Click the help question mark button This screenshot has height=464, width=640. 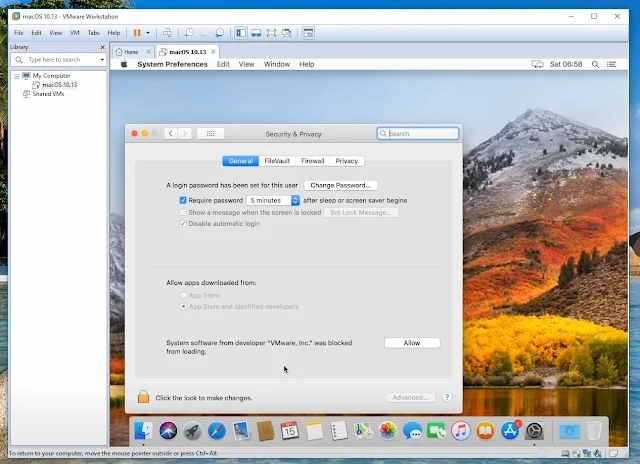[x=447, y=397]
